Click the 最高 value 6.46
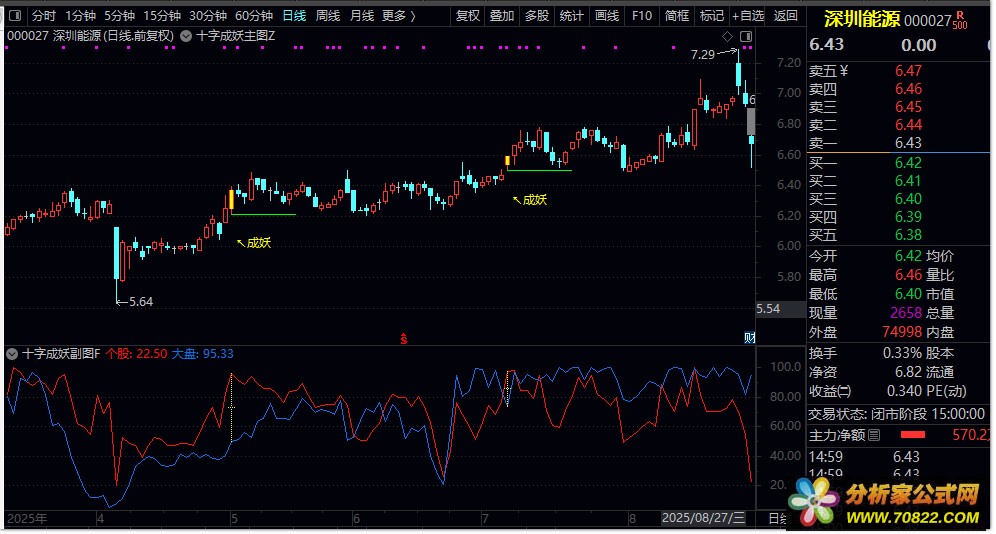The image size is (996, 534). tap(908, 275)
